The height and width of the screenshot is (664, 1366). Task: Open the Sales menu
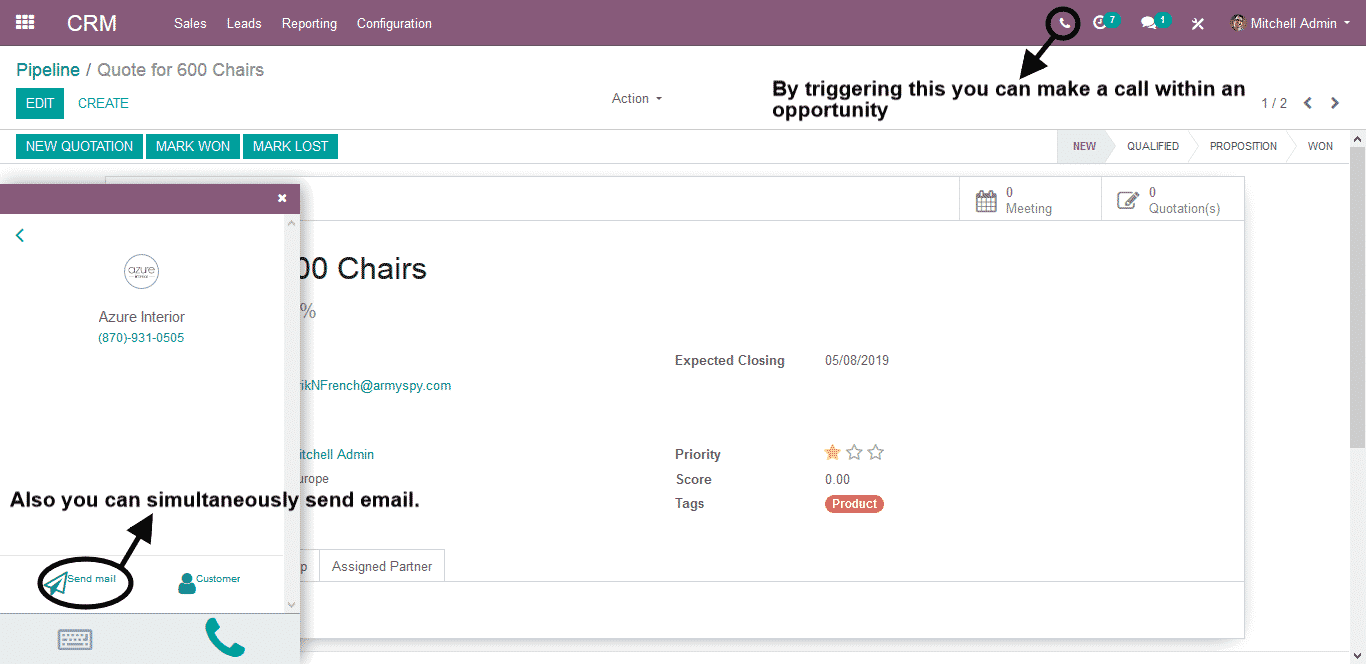pos(190,23)
